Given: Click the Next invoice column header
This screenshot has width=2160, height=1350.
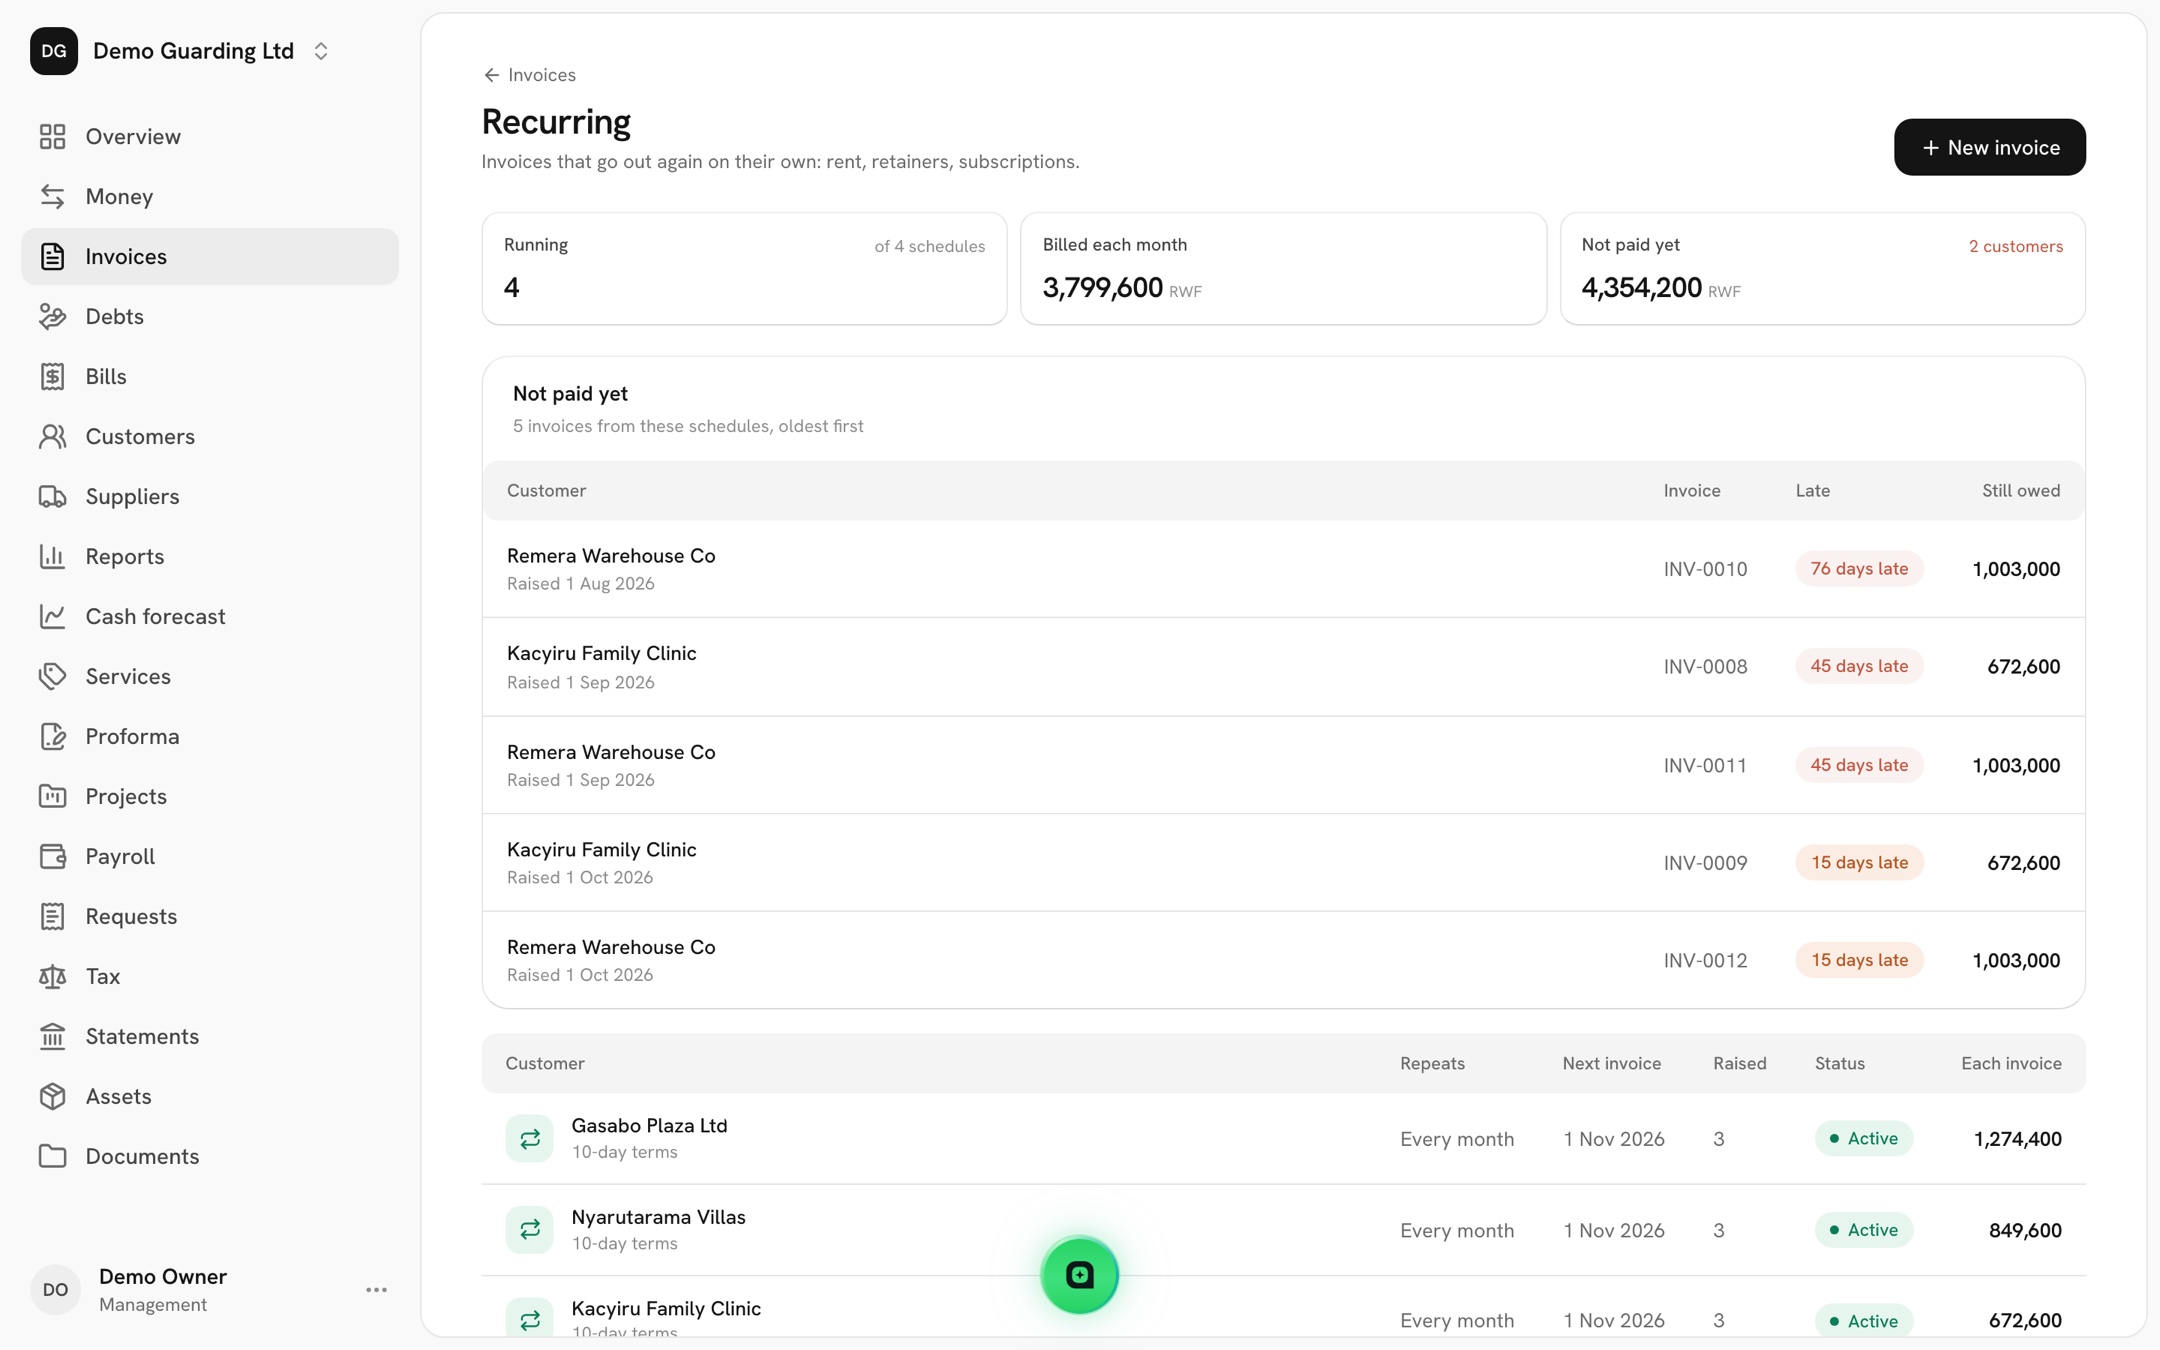Looking at the screenshot, I should pyautogui.click(x=1611, y=1063).
